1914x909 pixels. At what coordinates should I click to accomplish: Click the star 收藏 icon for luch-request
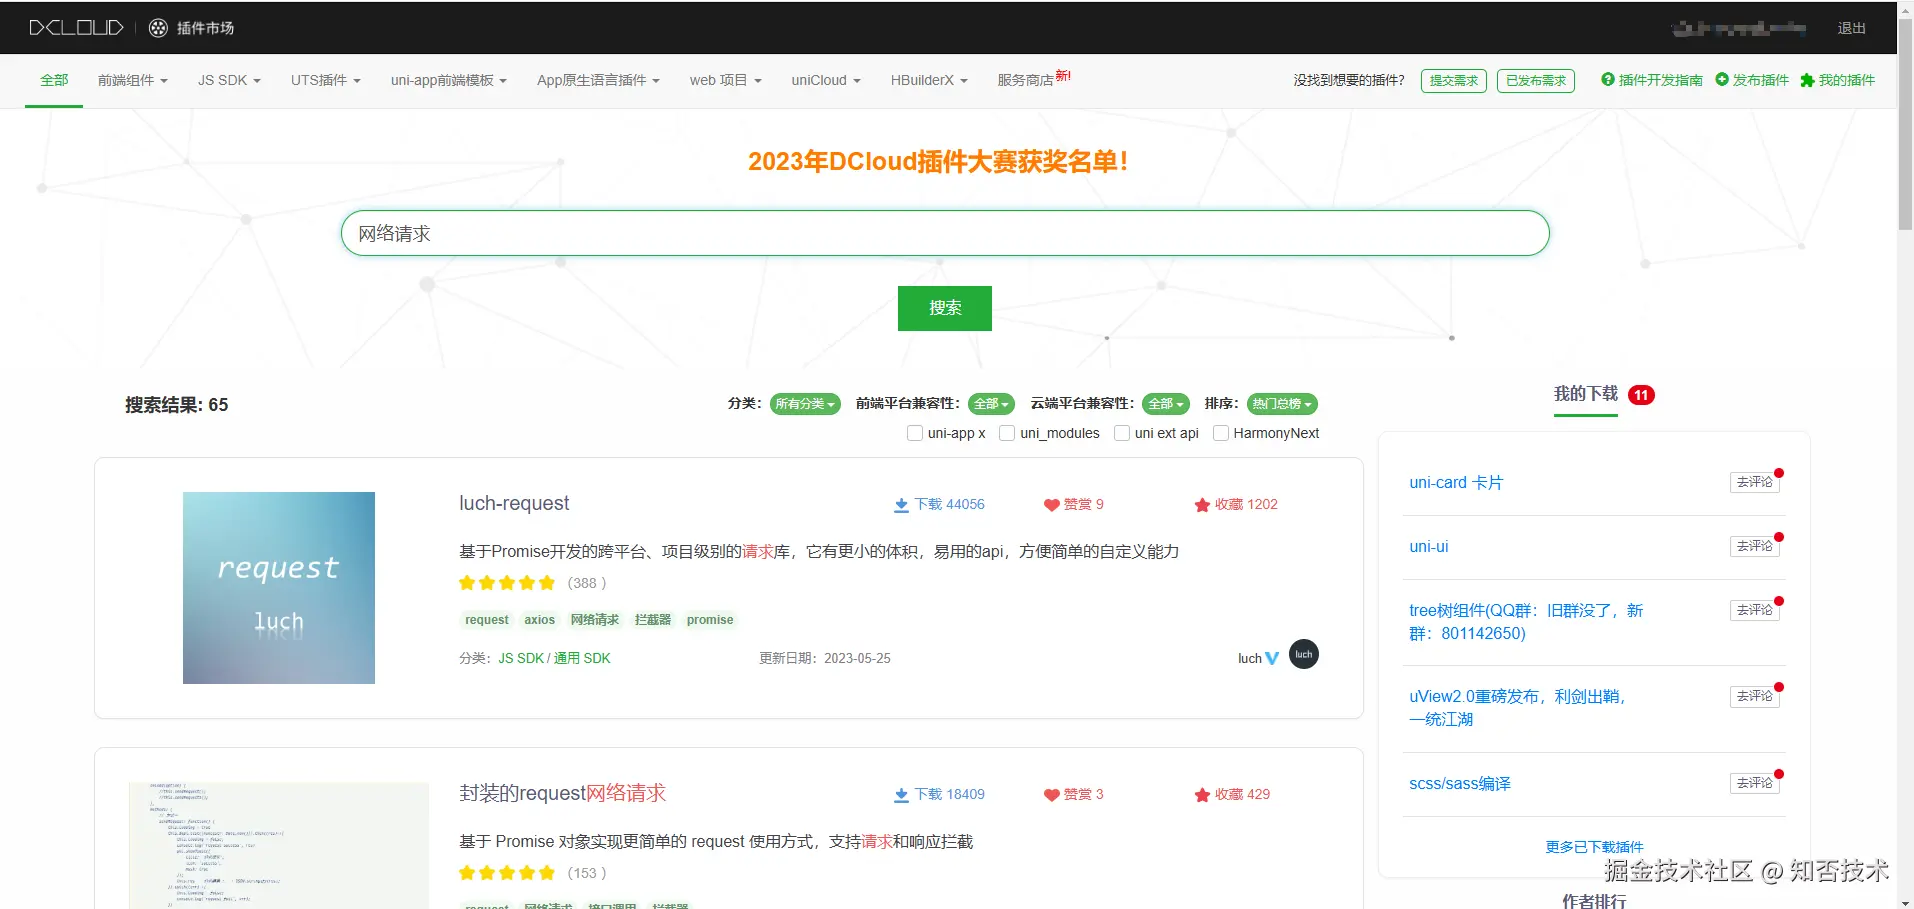tap(1202, 505)
